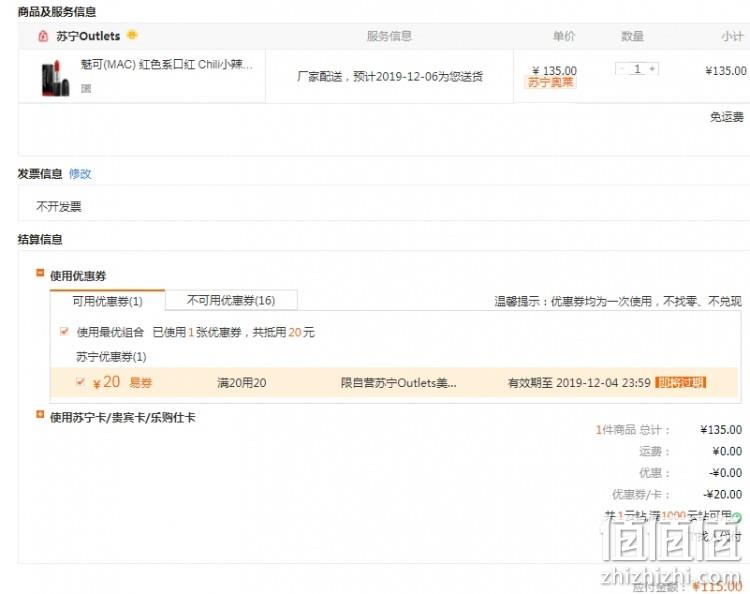Click the yellow badge beside 苏宁Outlets
This screenshot has height=594, width=750.
pyautogui.click(x=132, y=34)
